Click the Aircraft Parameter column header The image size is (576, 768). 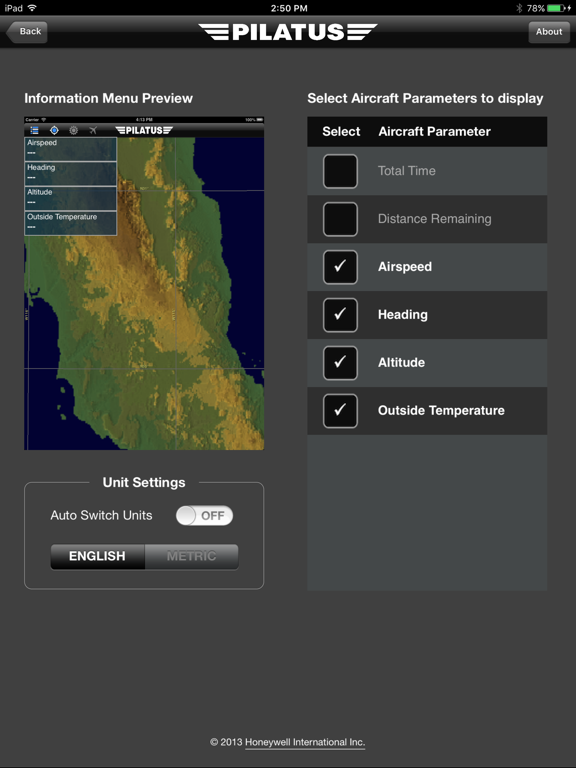coord(434,131)
